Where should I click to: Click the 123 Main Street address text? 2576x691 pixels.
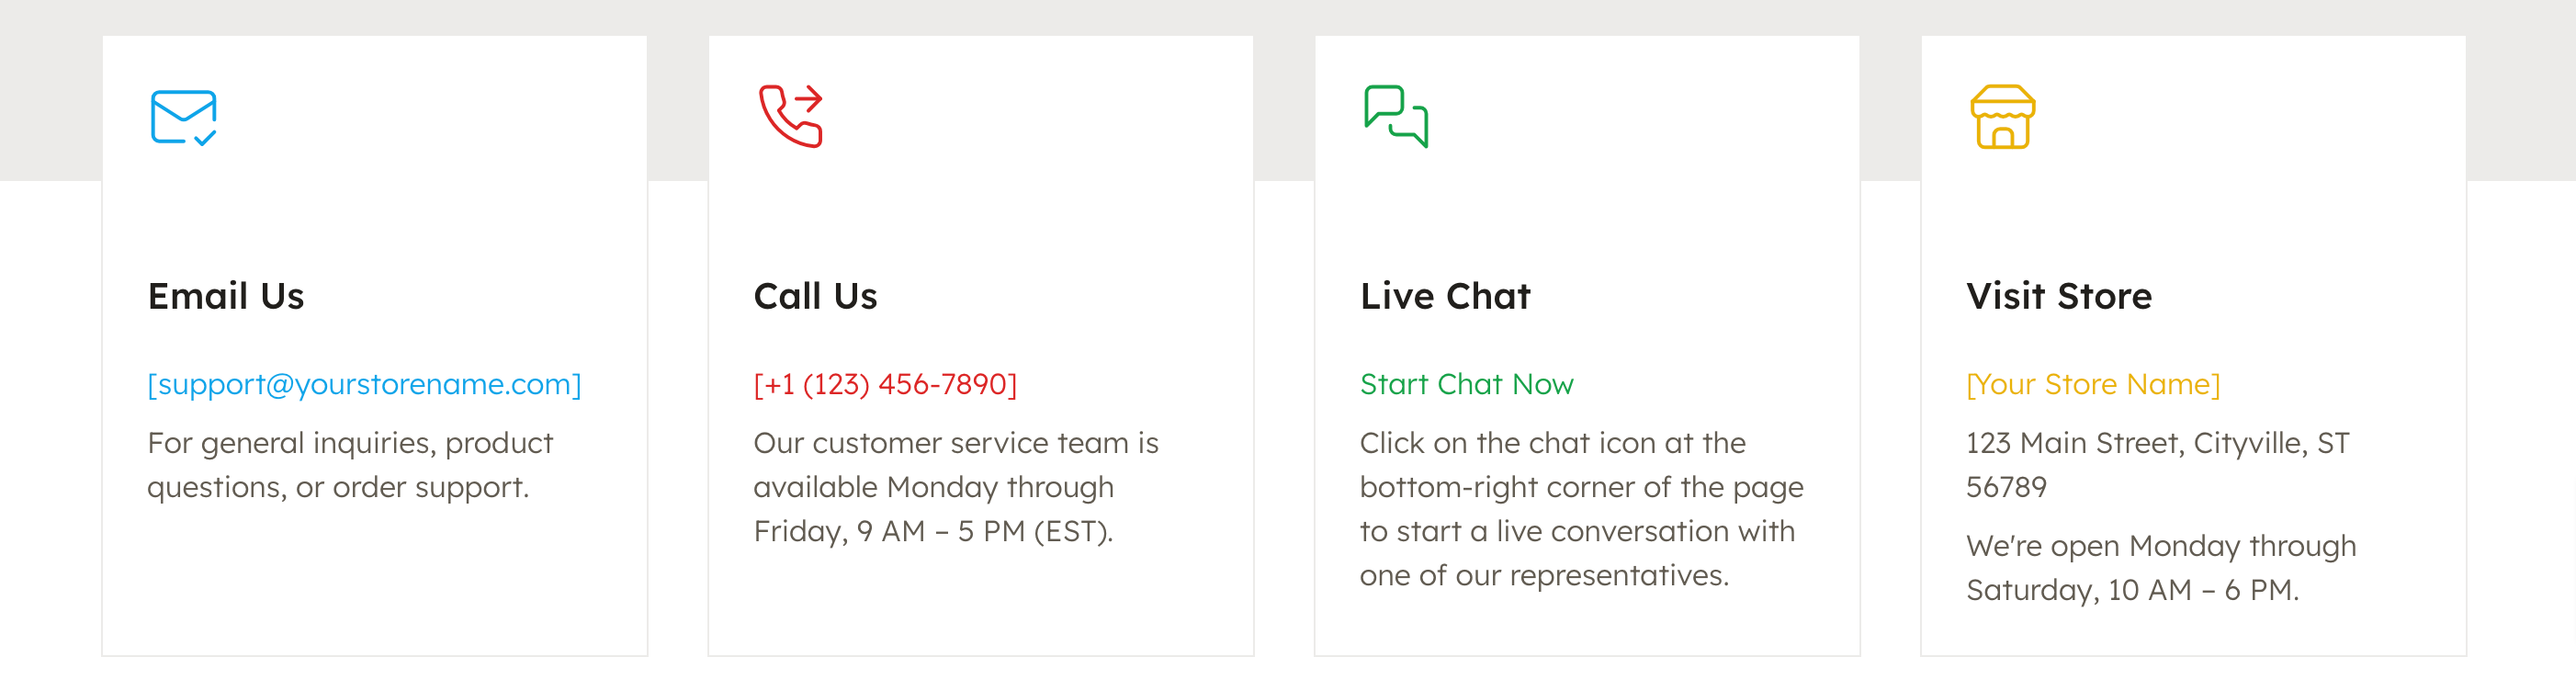coord(2157,465)
